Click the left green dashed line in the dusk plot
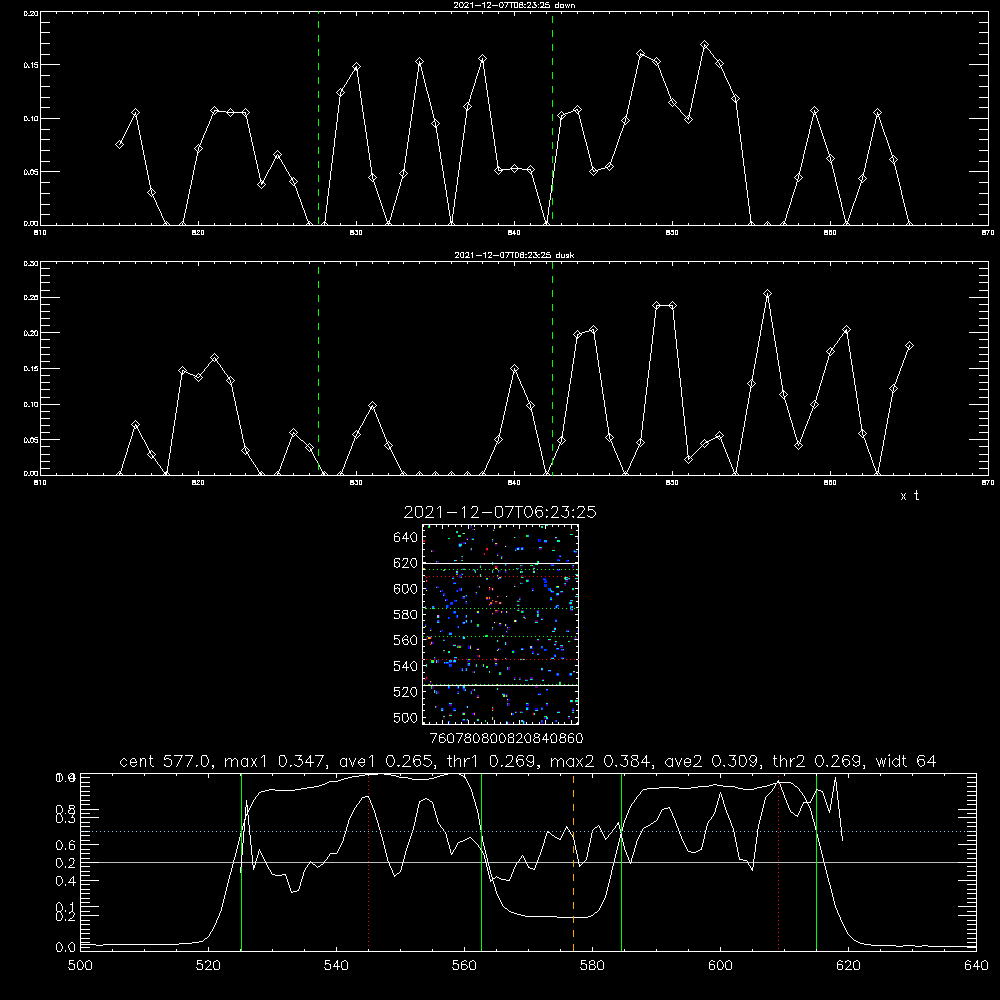 (318, 369)
